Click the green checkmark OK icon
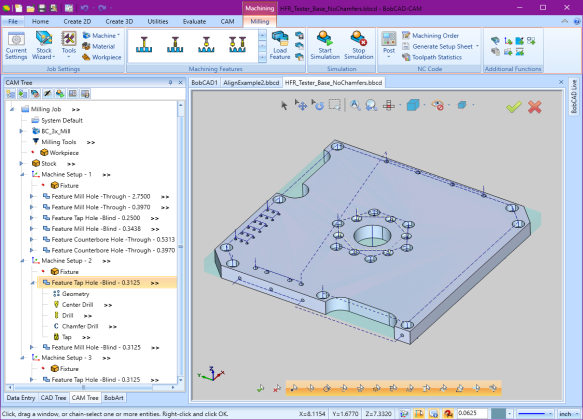This screenshot has width=583, height=420. [513, 107]
